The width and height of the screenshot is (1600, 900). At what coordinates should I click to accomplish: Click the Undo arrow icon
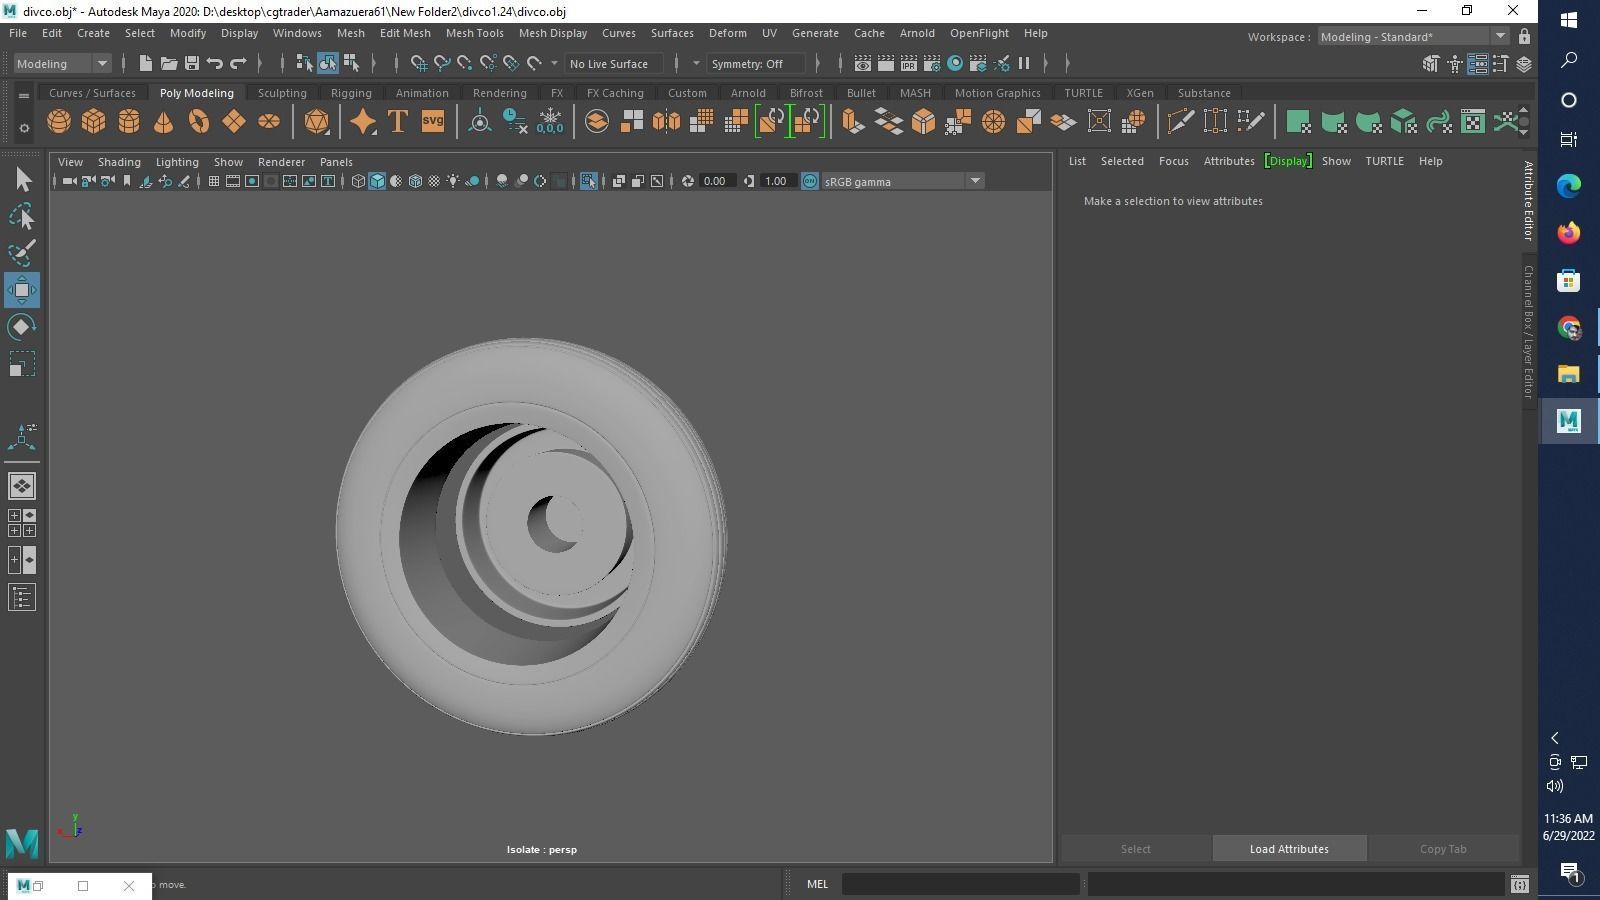(215, 63)
